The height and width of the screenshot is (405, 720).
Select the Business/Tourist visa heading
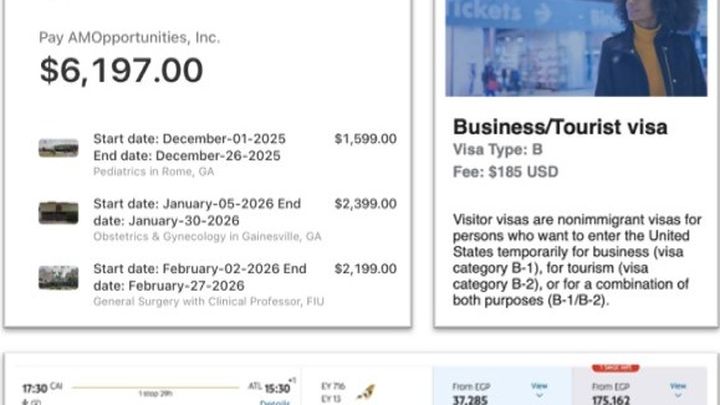(560, 127)
